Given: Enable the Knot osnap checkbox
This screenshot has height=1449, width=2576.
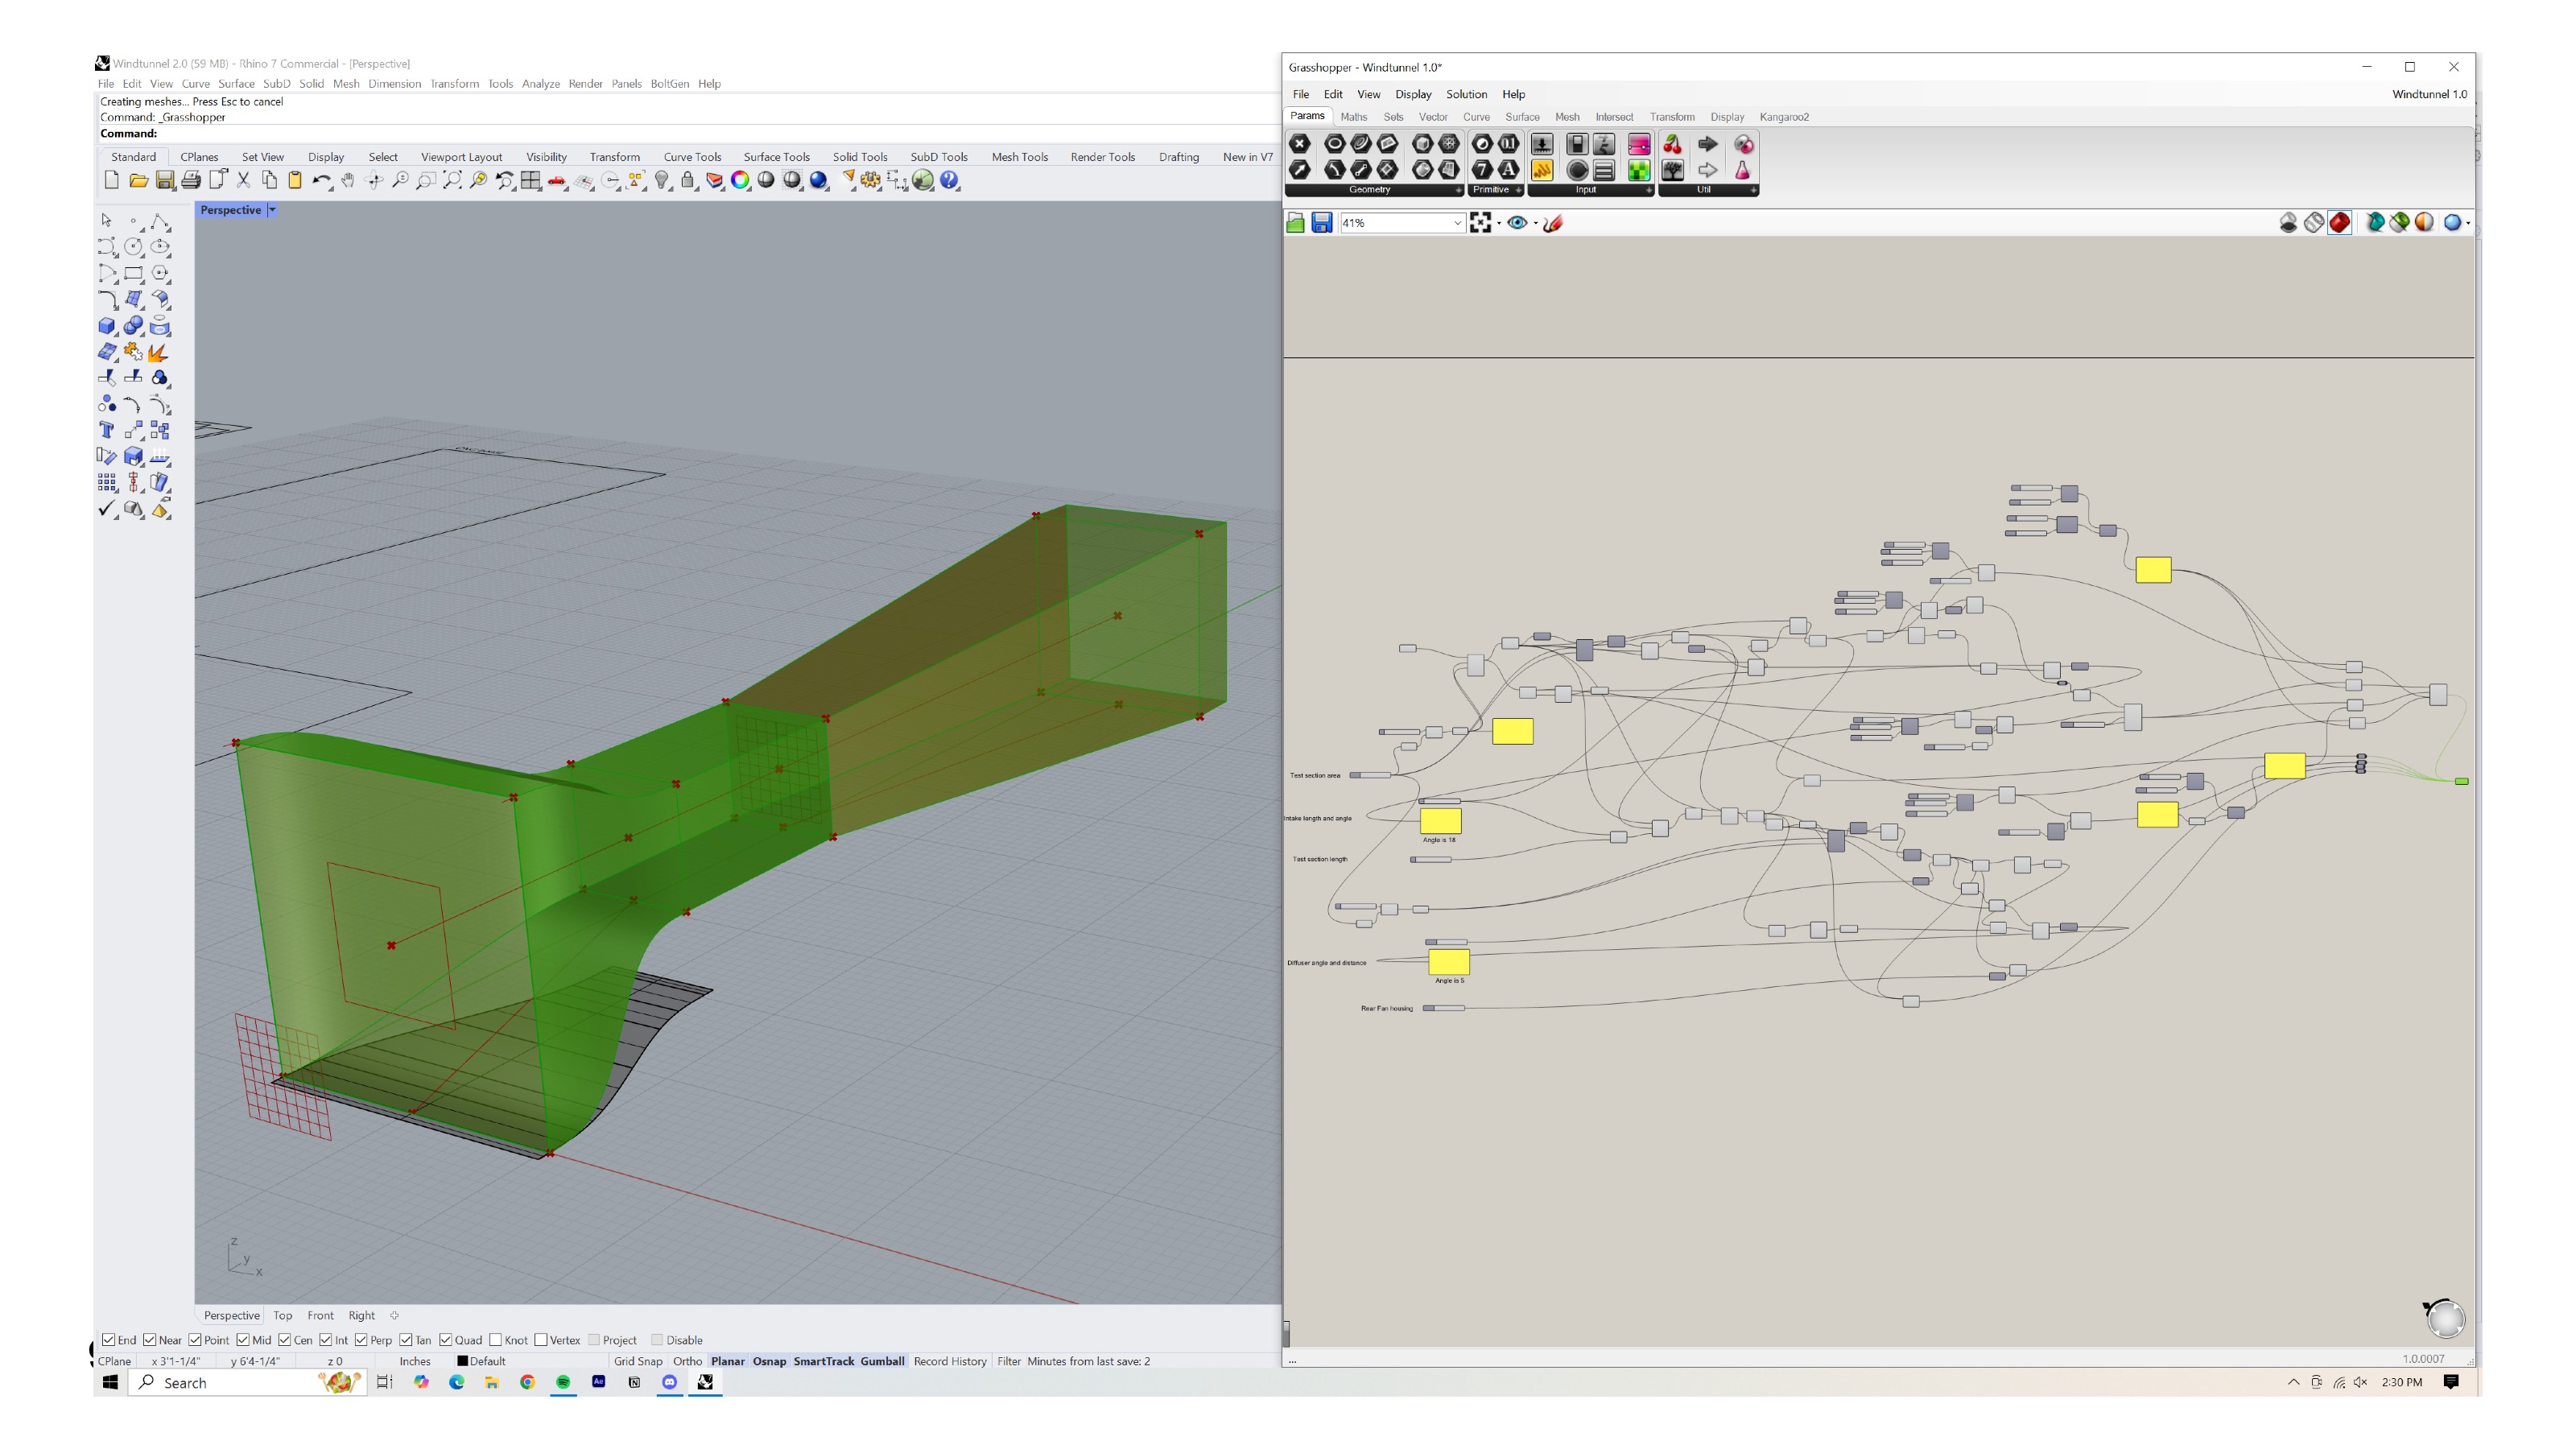Looking at the screenshot, I should coord(496,1340).
